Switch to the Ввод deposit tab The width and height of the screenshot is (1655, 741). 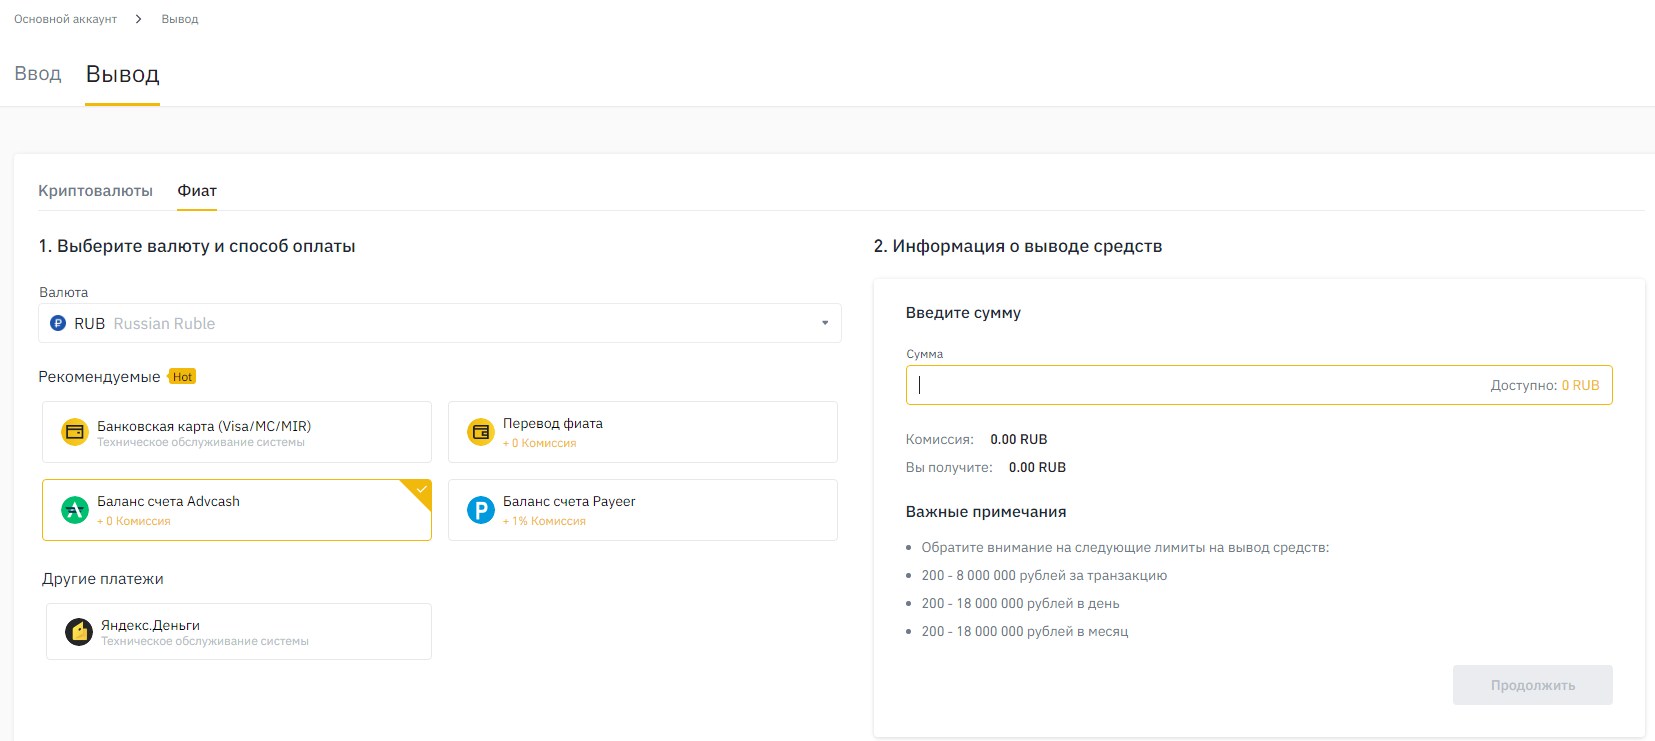point(38,74)
